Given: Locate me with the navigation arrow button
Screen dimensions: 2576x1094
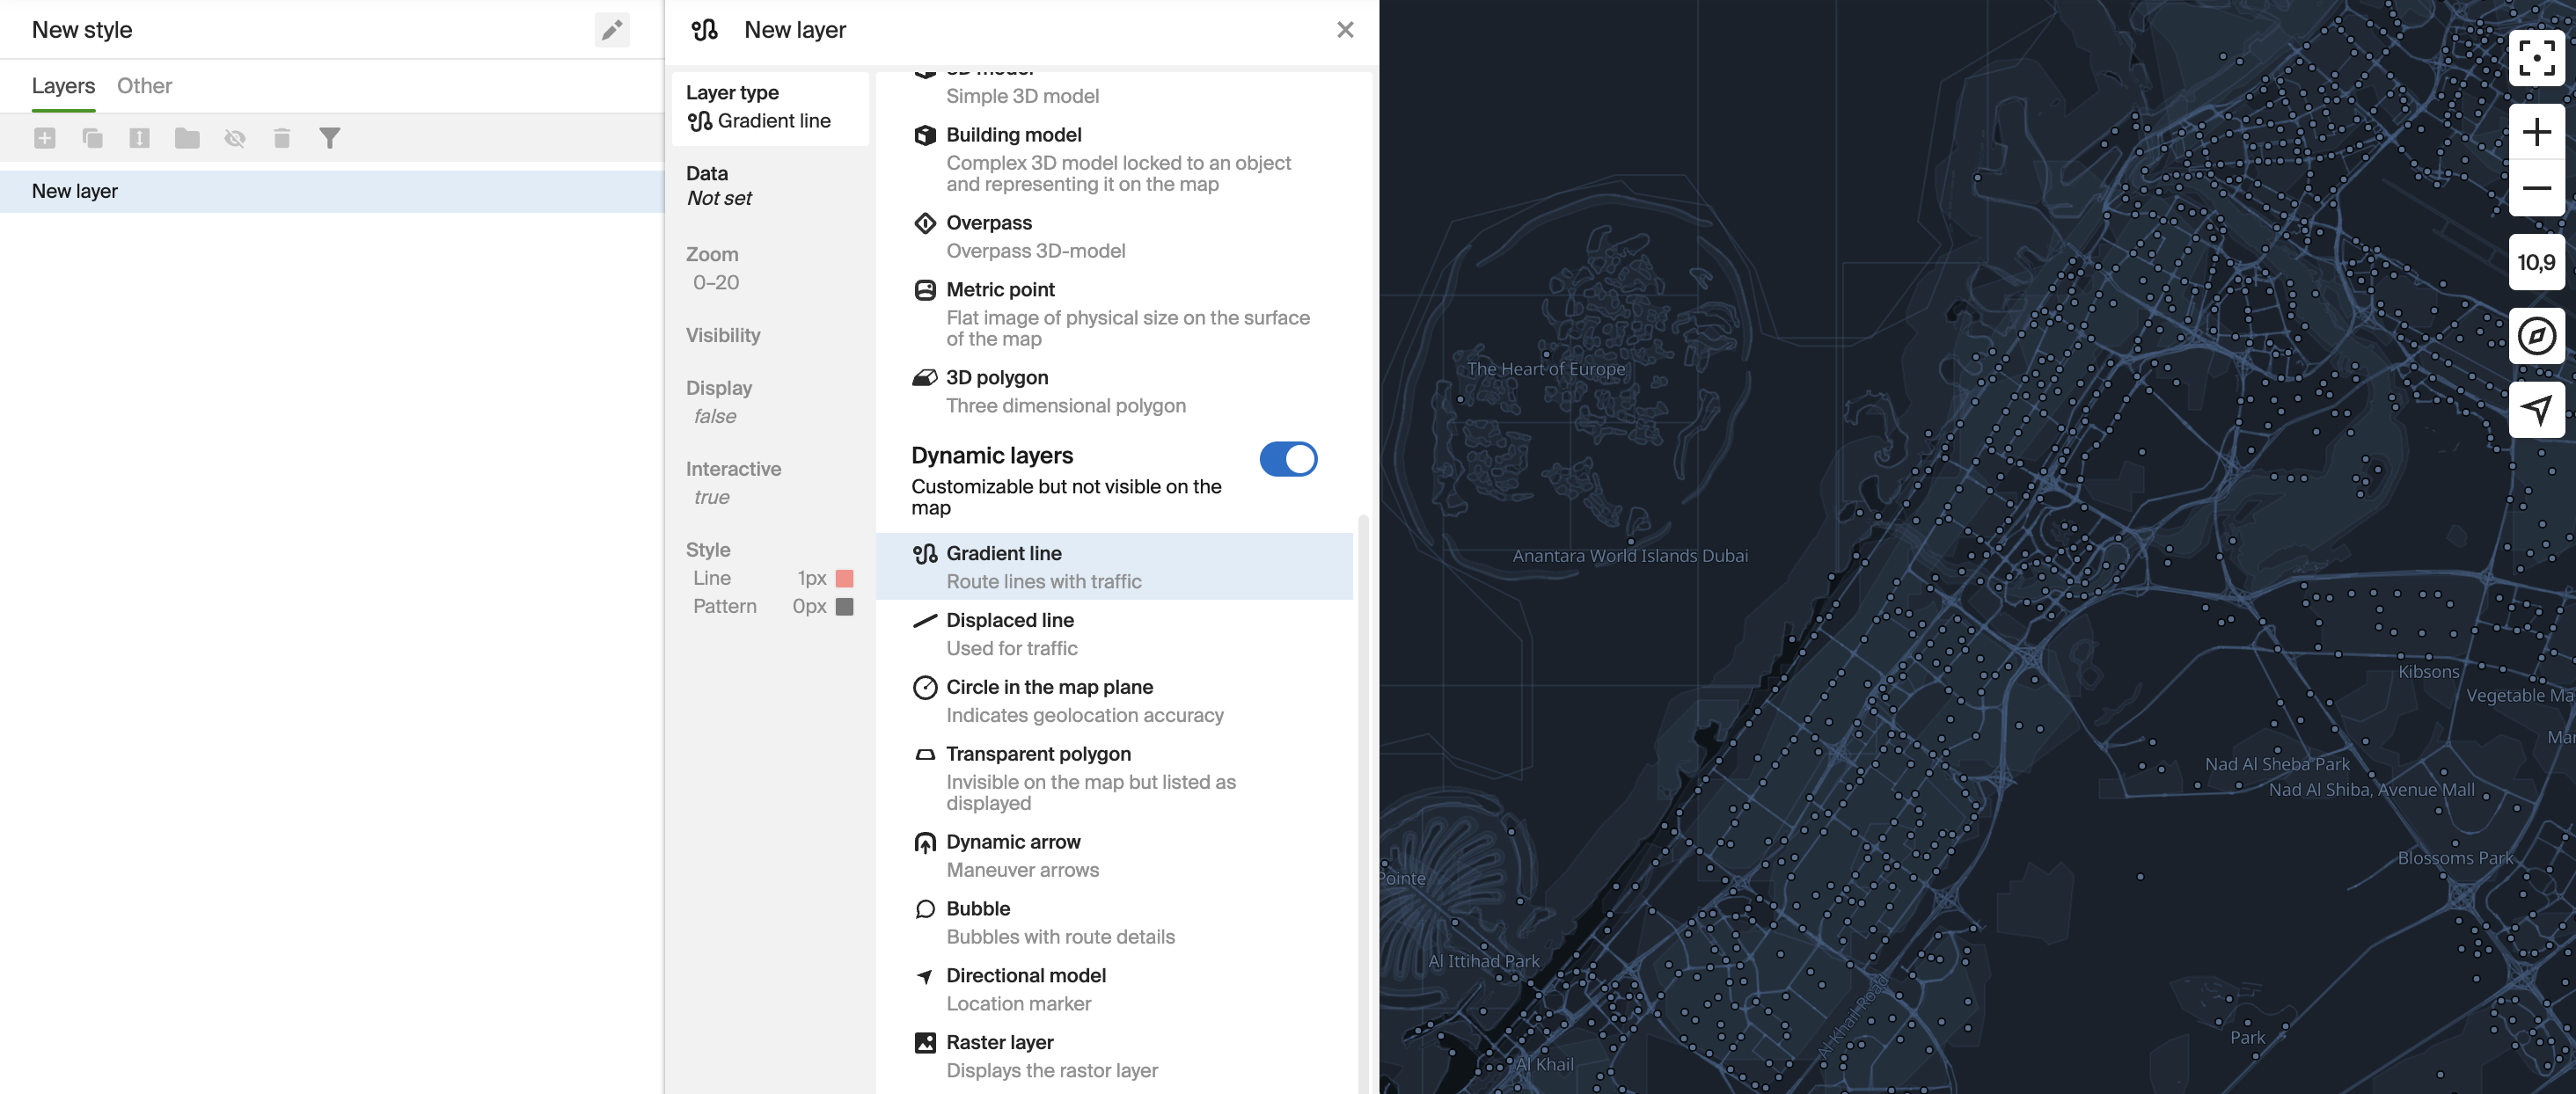Looking at the screenshot, I should tap(2536, 409).
